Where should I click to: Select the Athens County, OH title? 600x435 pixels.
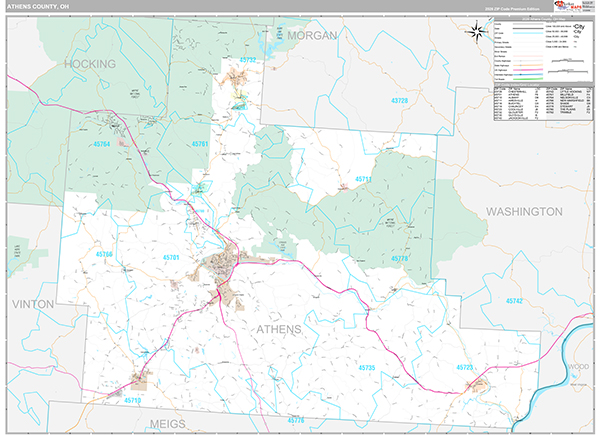pos(39,6)
